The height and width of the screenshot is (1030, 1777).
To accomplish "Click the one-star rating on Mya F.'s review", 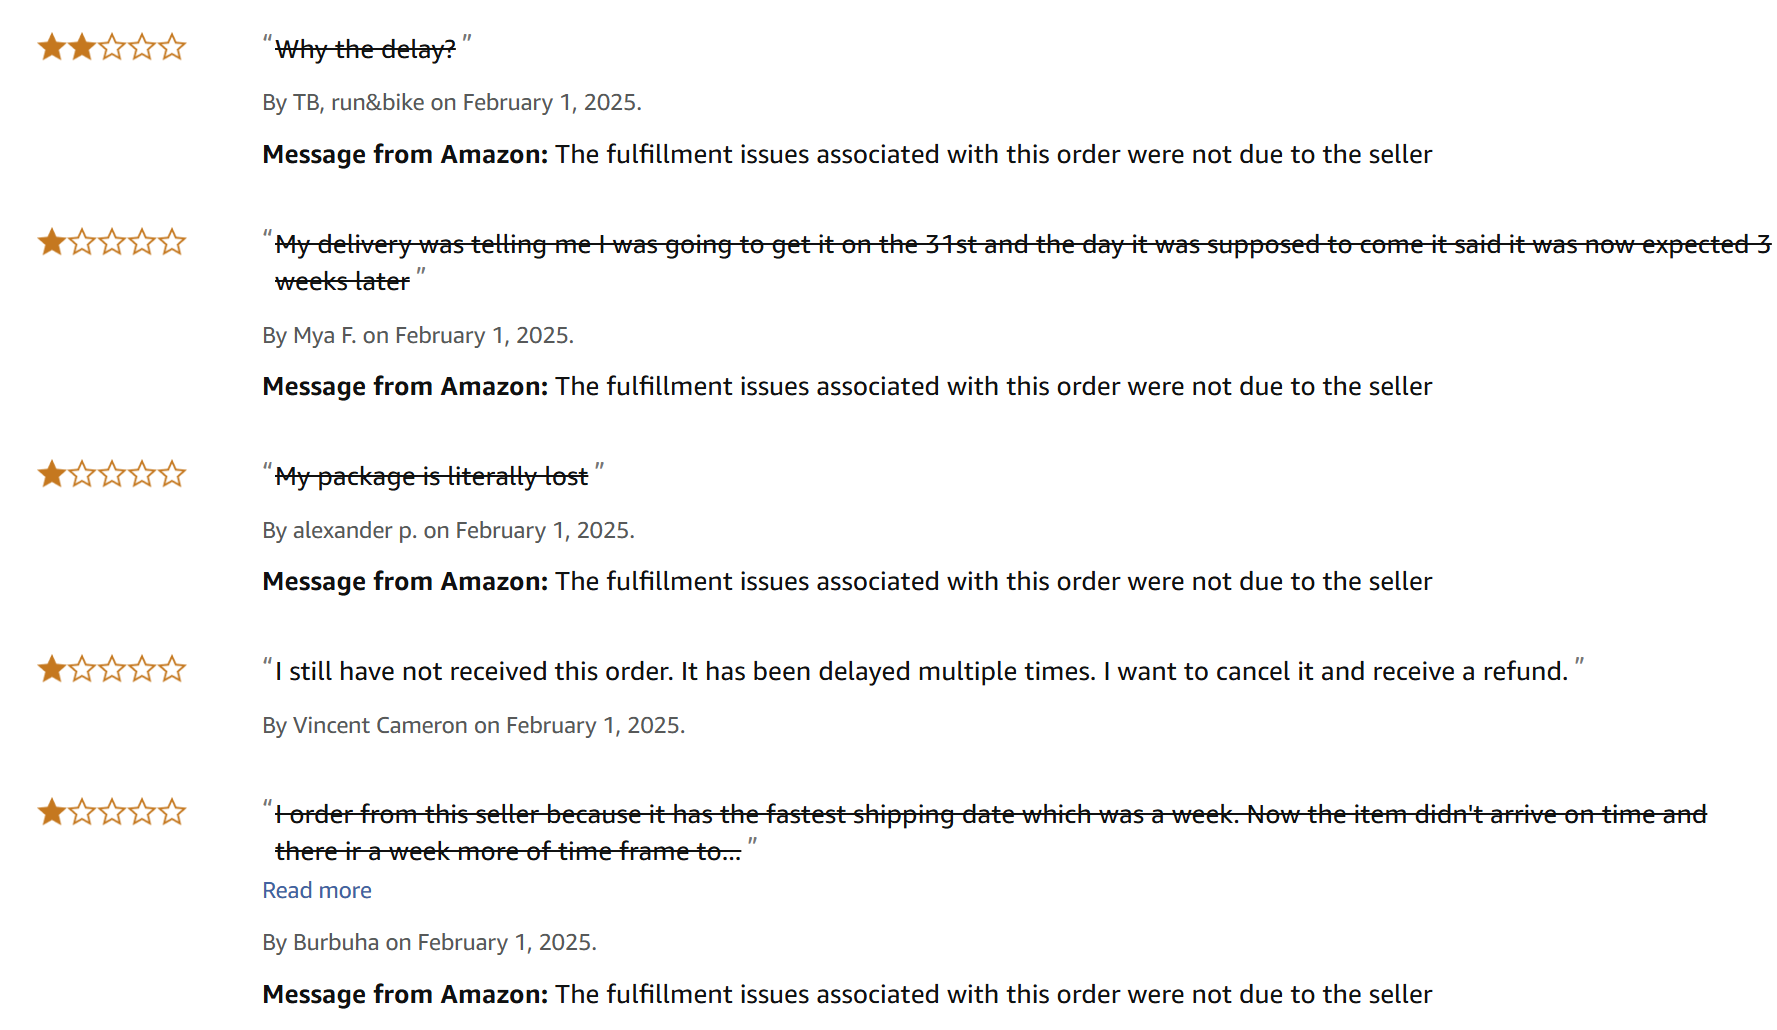I will (112, 242).
